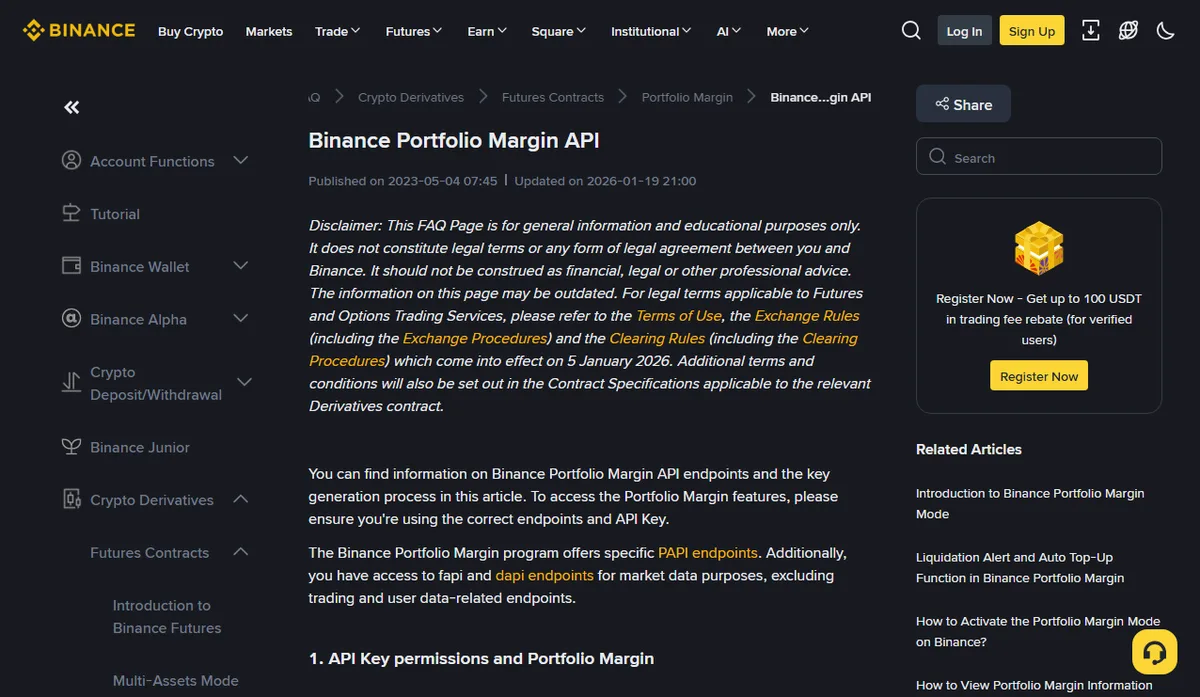
Task: Expand Binance Wallet section
Action: [x=240, y=265]
